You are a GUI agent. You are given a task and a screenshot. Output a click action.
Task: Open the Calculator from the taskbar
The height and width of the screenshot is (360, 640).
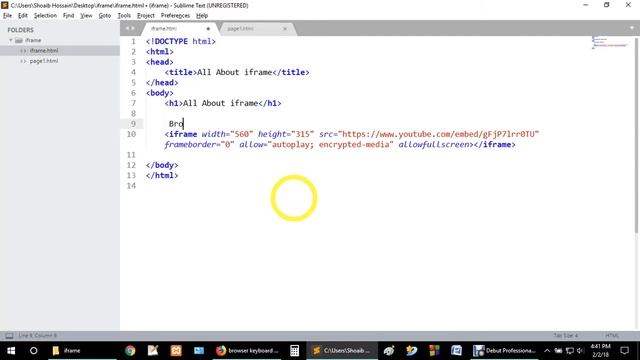294,351
